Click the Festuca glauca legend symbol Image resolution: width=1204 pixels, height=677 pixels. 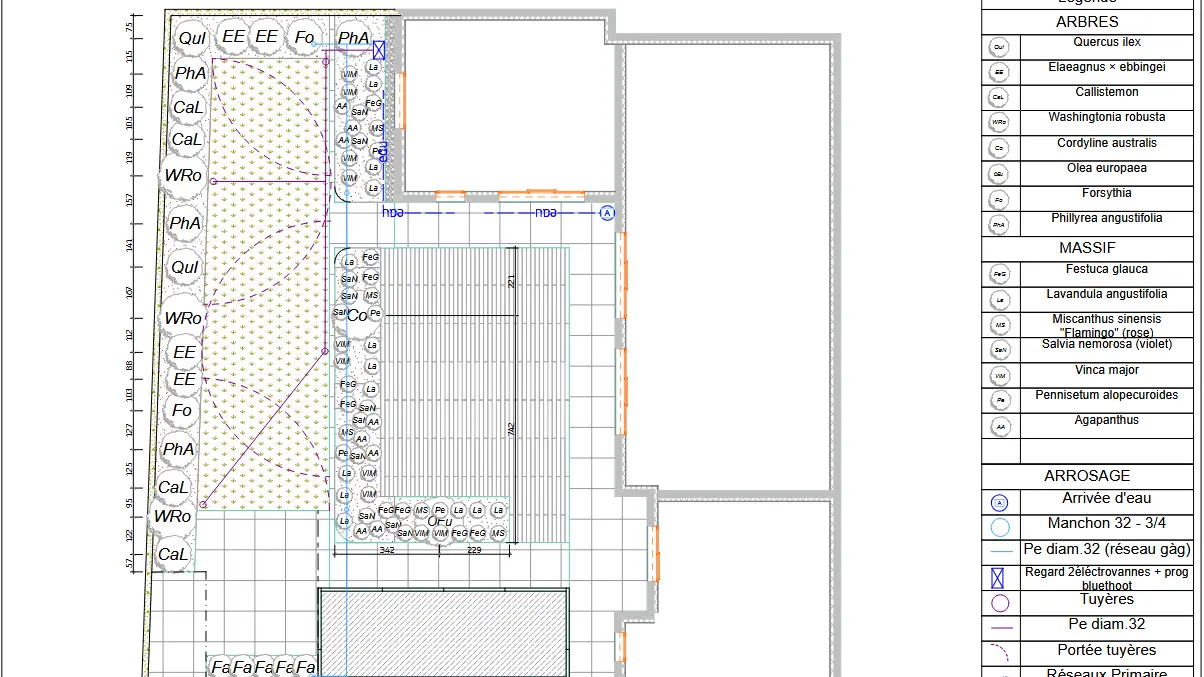(999, 274)
